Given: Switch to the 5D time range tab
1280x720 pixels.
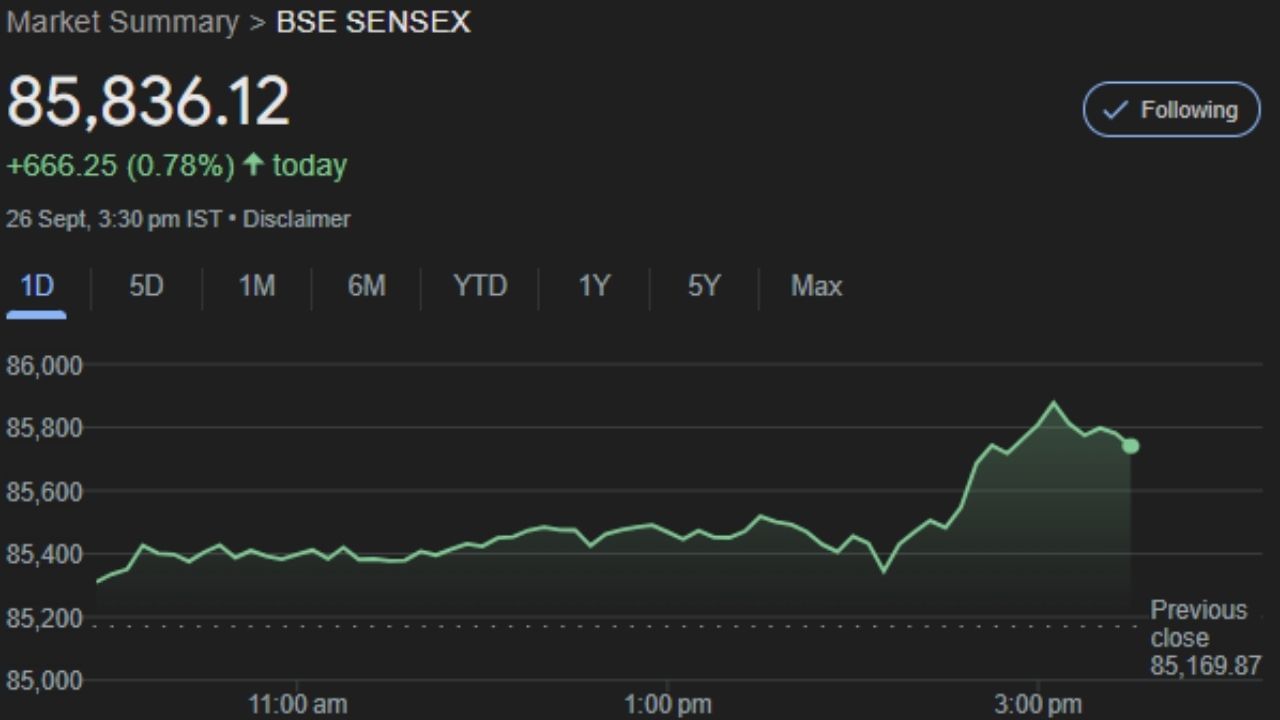Looking at the screenshot, I should pos(146,287).
